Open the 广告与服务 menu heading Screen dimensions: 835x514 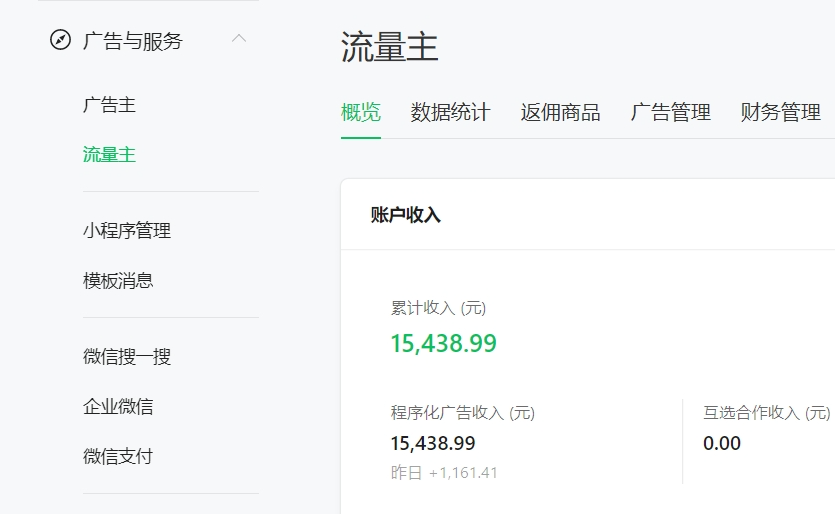pyautogui.click(x=133, y=41)
